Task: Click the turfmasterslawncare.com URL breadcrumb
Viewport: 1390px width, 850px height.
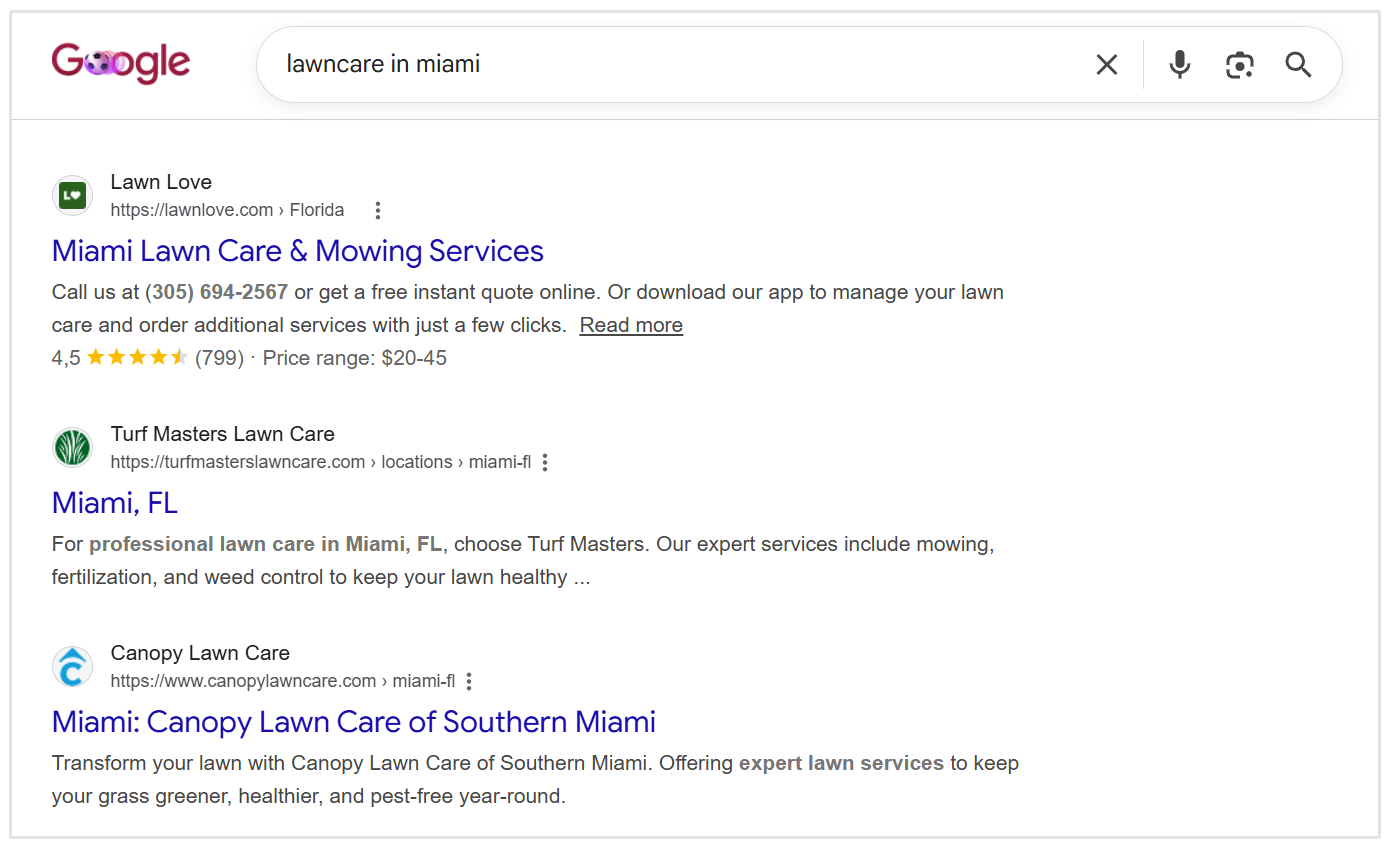Action: tap(321, 462)
